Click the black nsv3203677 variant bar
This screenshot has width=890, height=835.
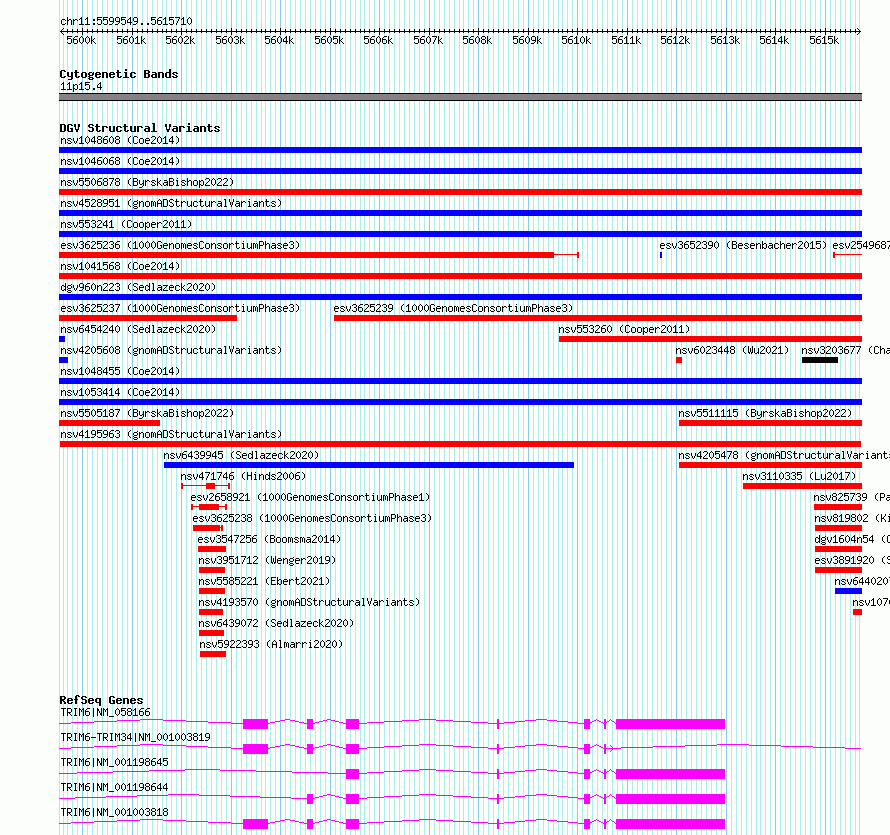tap(820, 360)
